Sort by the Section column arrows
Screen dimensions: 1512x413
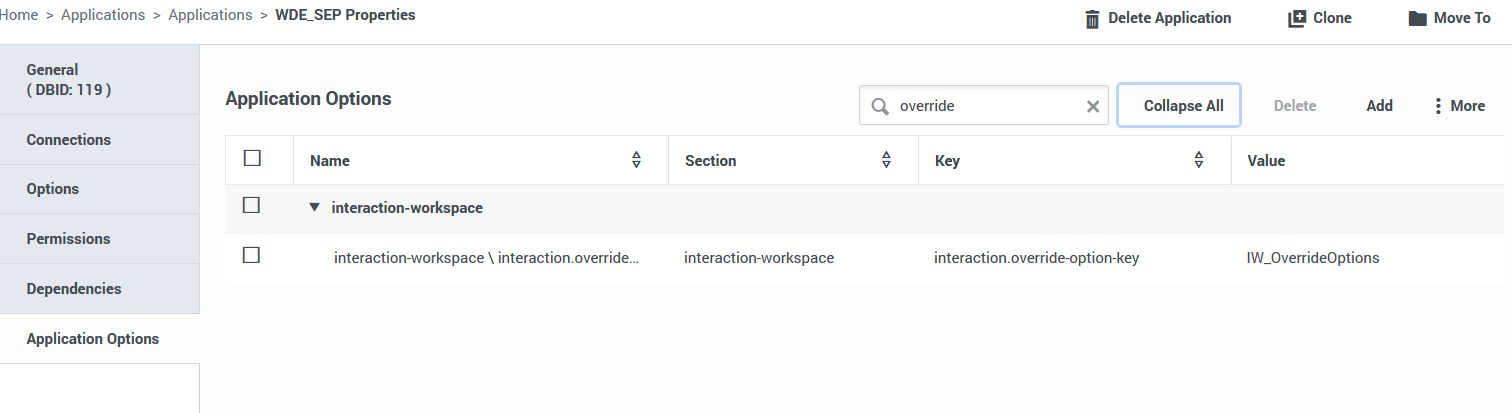coord(886,160)
